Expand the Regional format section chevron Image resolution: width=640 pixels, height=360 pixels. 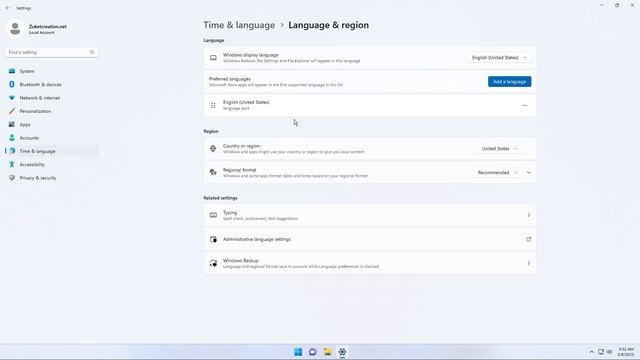tap(529, 173)
